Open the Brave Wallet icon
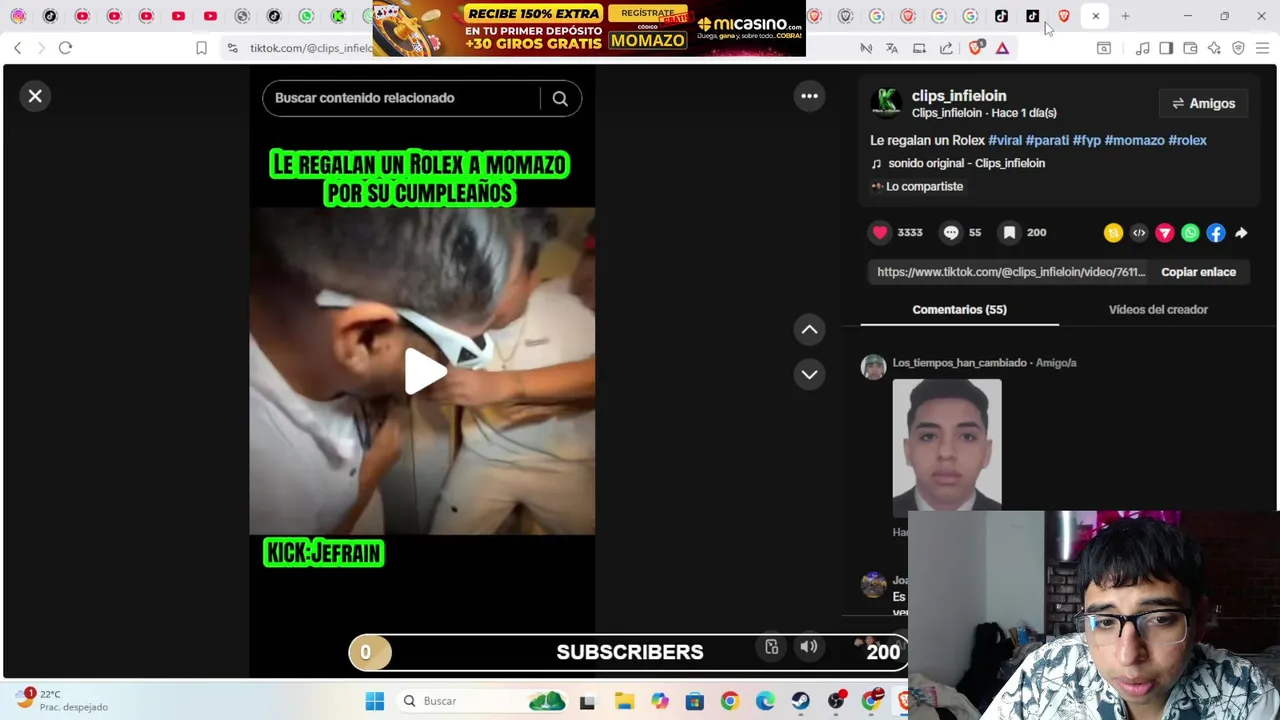Image resolution: width=1280 pixels, height=720 pixels. (x=1190, y=48)
